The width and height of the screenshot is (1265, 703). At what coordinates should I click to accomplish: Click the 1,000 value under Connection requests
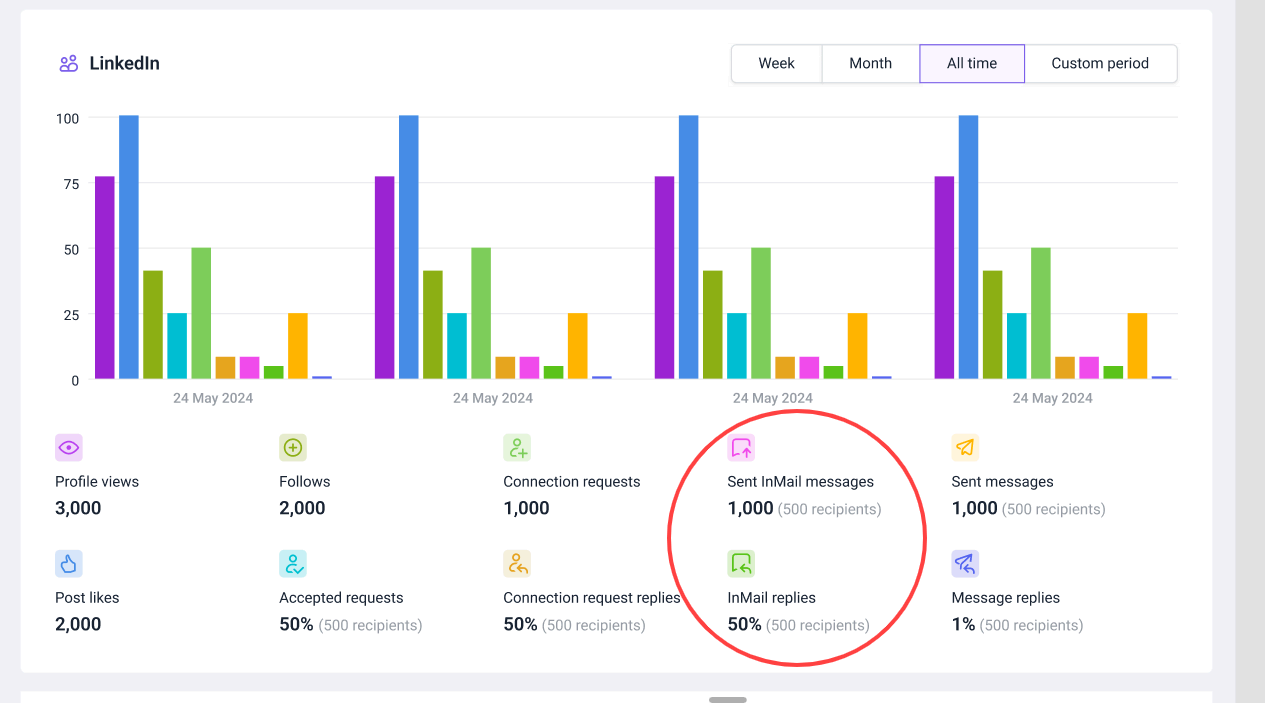pyautogui.click(x=527, y=508)
